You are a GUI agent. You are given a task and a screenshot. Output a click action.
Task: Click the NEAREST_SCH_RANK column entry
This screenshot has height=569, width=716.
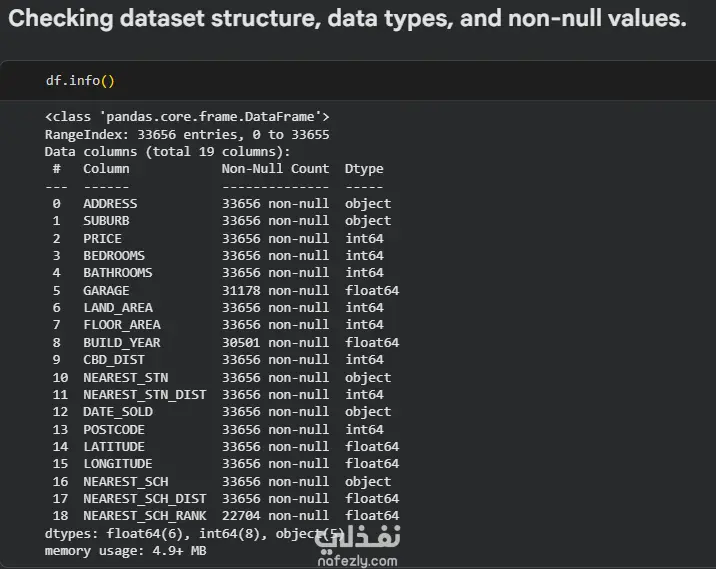pyautogui.click(x=144, y=516)
